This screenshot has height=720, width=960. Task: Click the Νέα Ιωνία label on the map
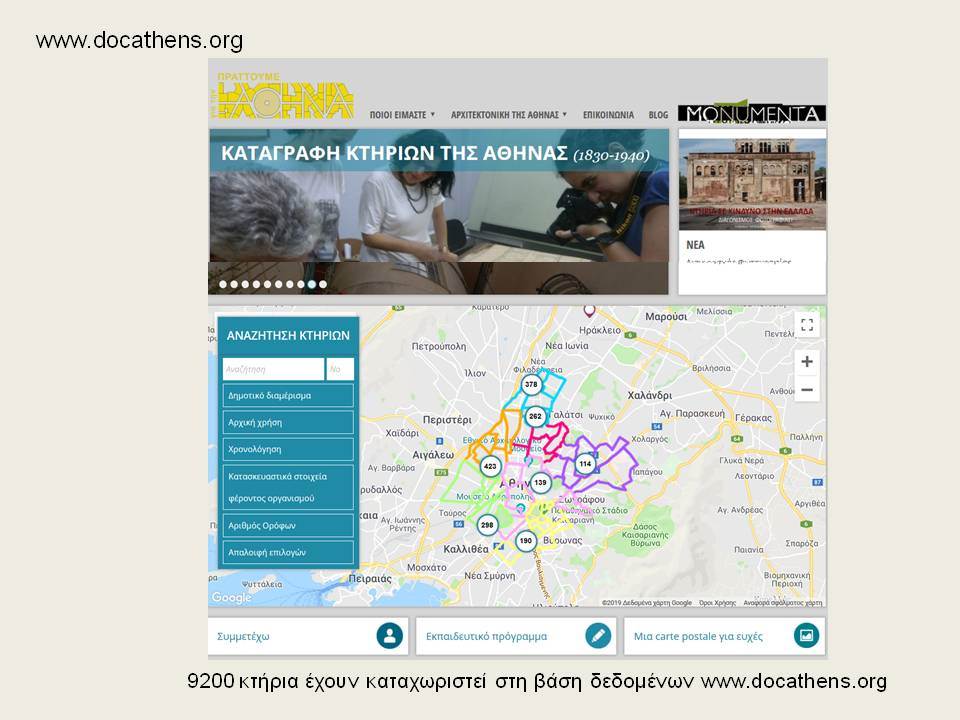566,345
